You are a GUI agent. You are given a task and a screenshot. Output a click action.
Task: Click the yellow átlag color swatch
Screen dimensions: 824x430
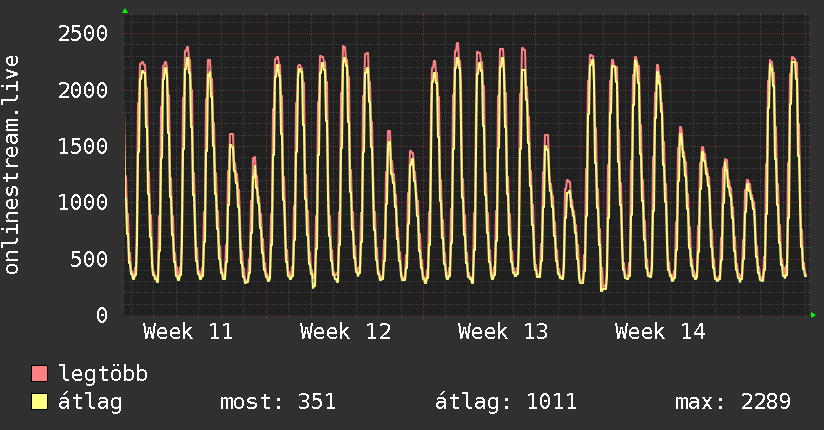(x=39, y=402)
